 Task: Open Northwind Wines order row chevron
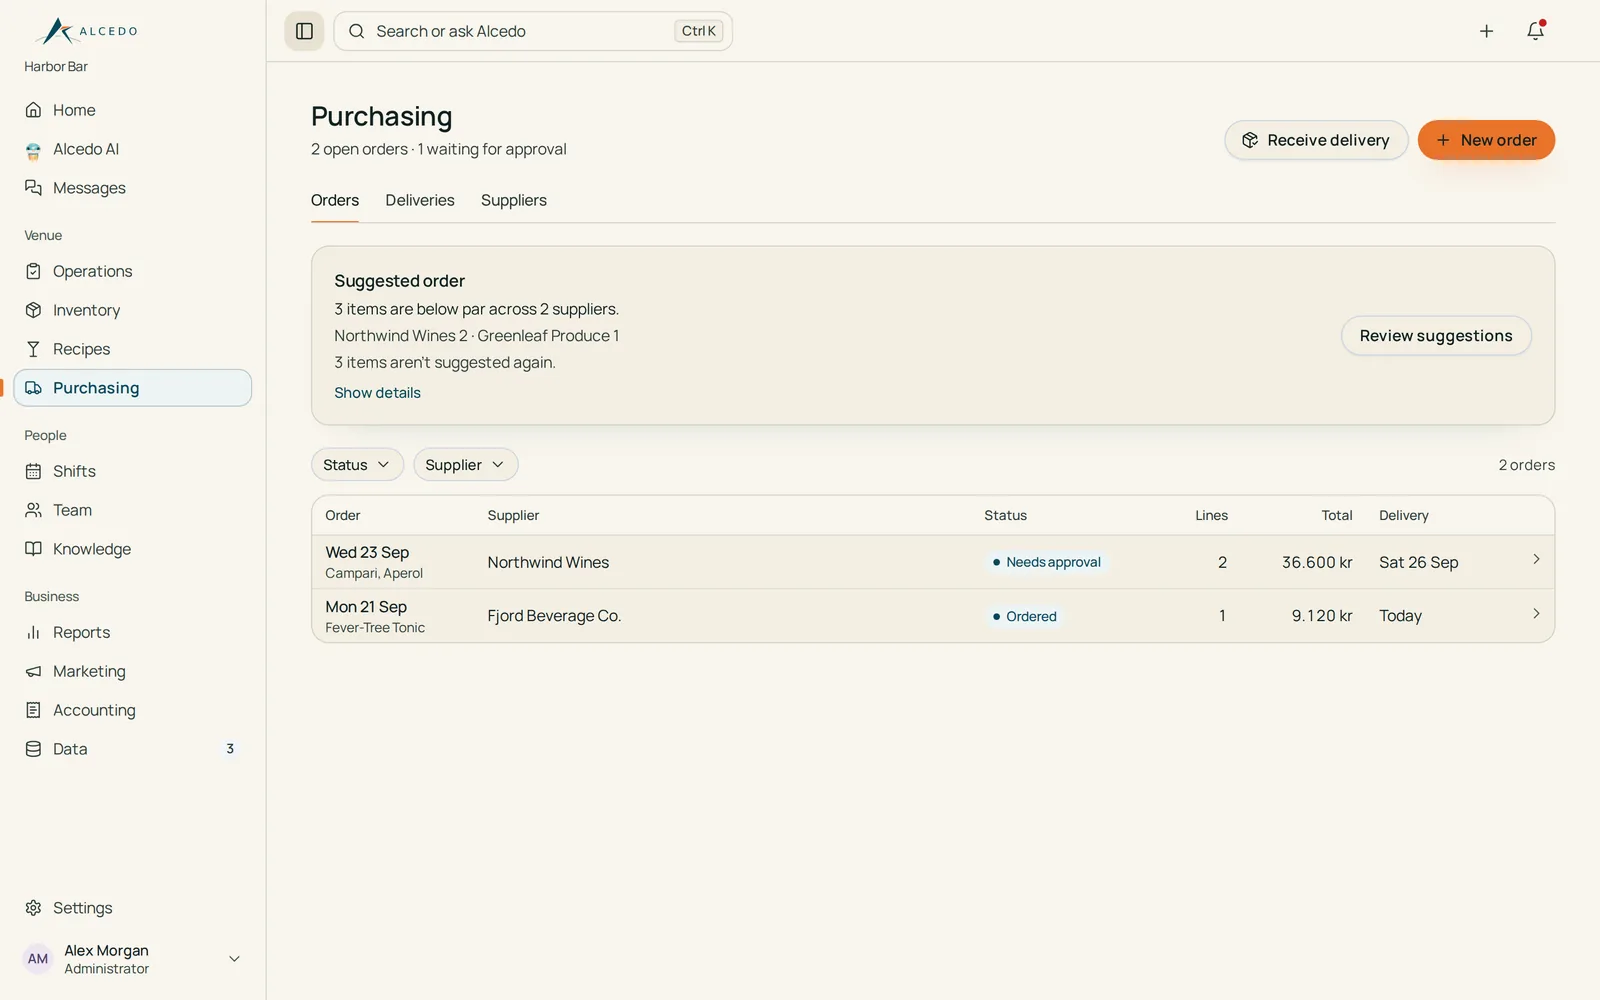click(x=1536, y=560)
